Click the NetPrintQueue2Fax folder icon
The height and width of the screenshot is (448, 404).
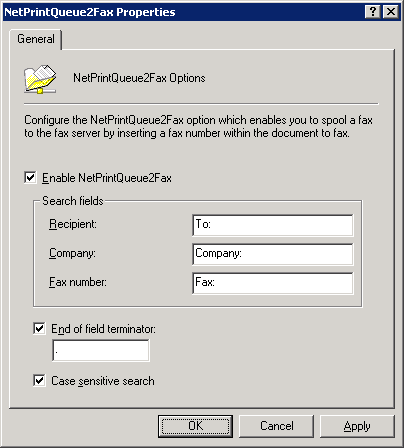click(x=40, y=79)
